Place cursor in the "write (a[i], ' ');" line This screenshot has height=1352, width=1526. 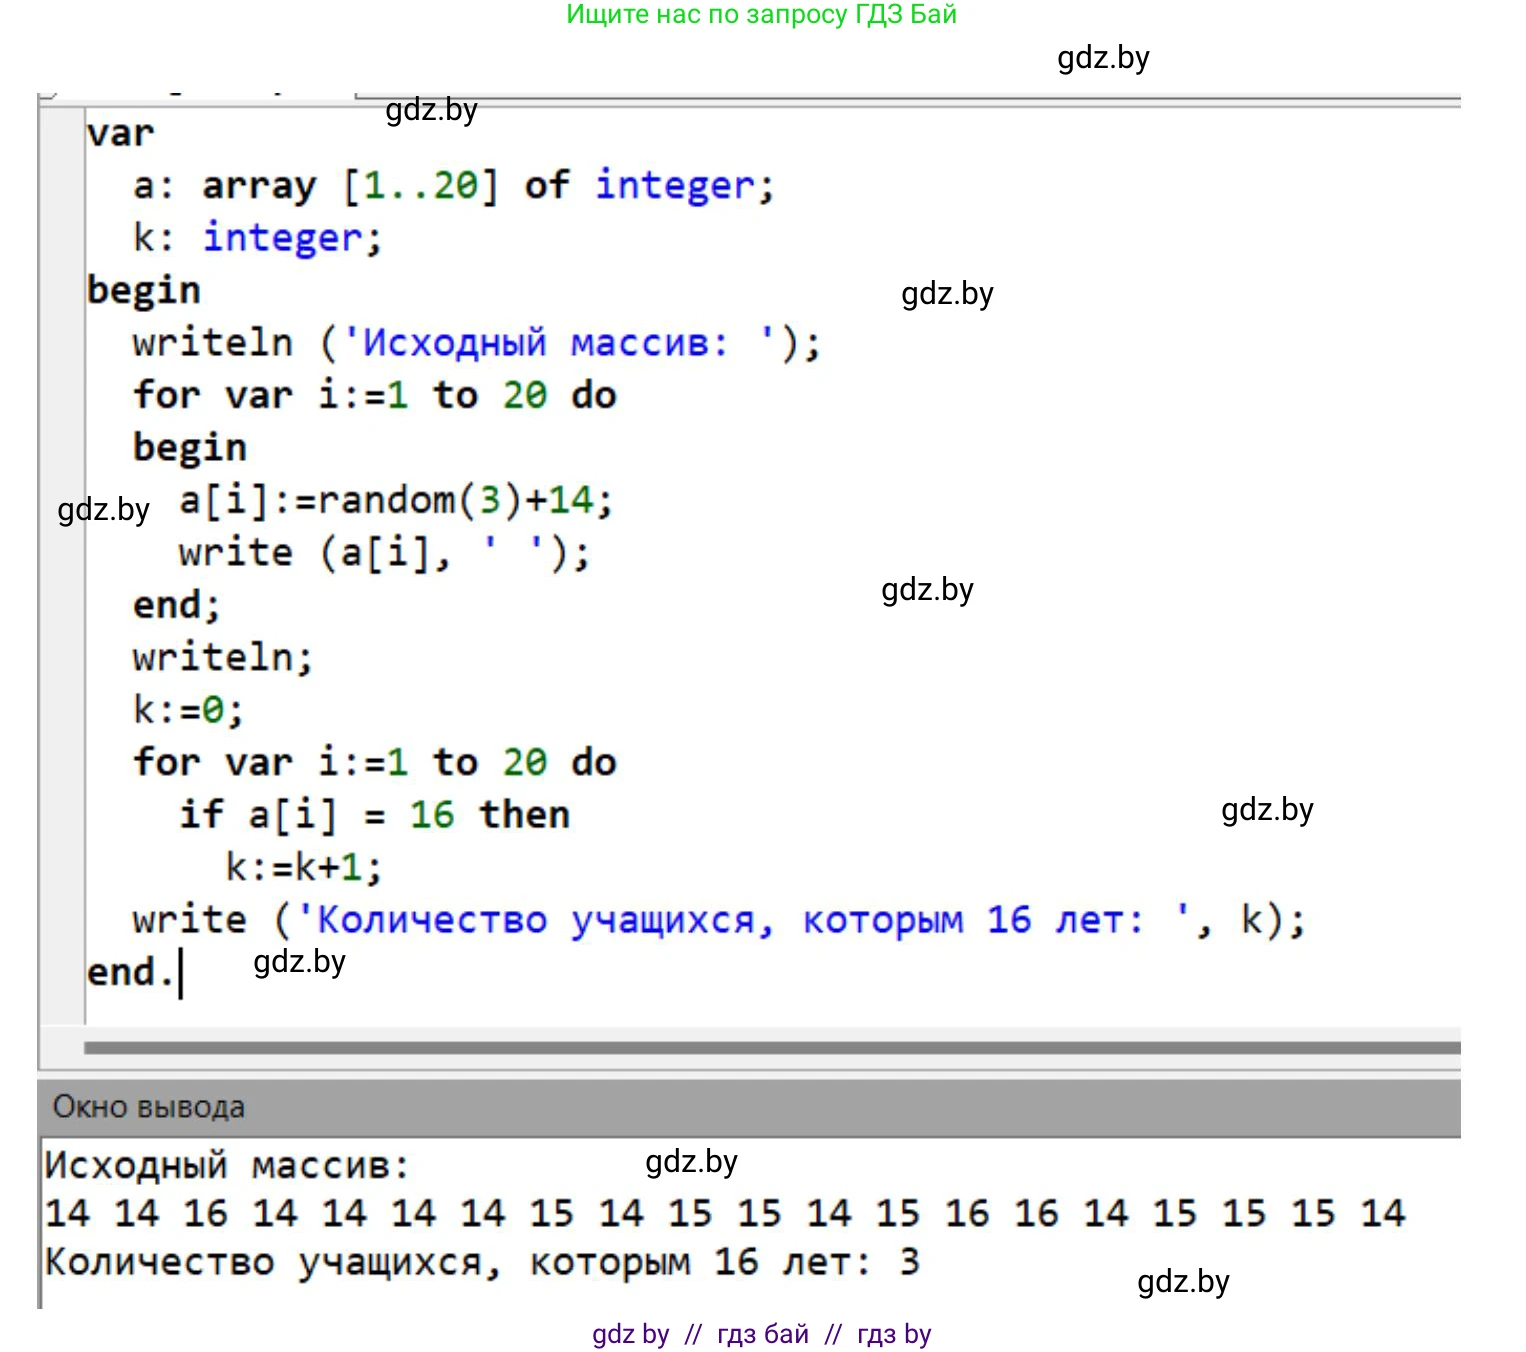click(x=384, y=553)
